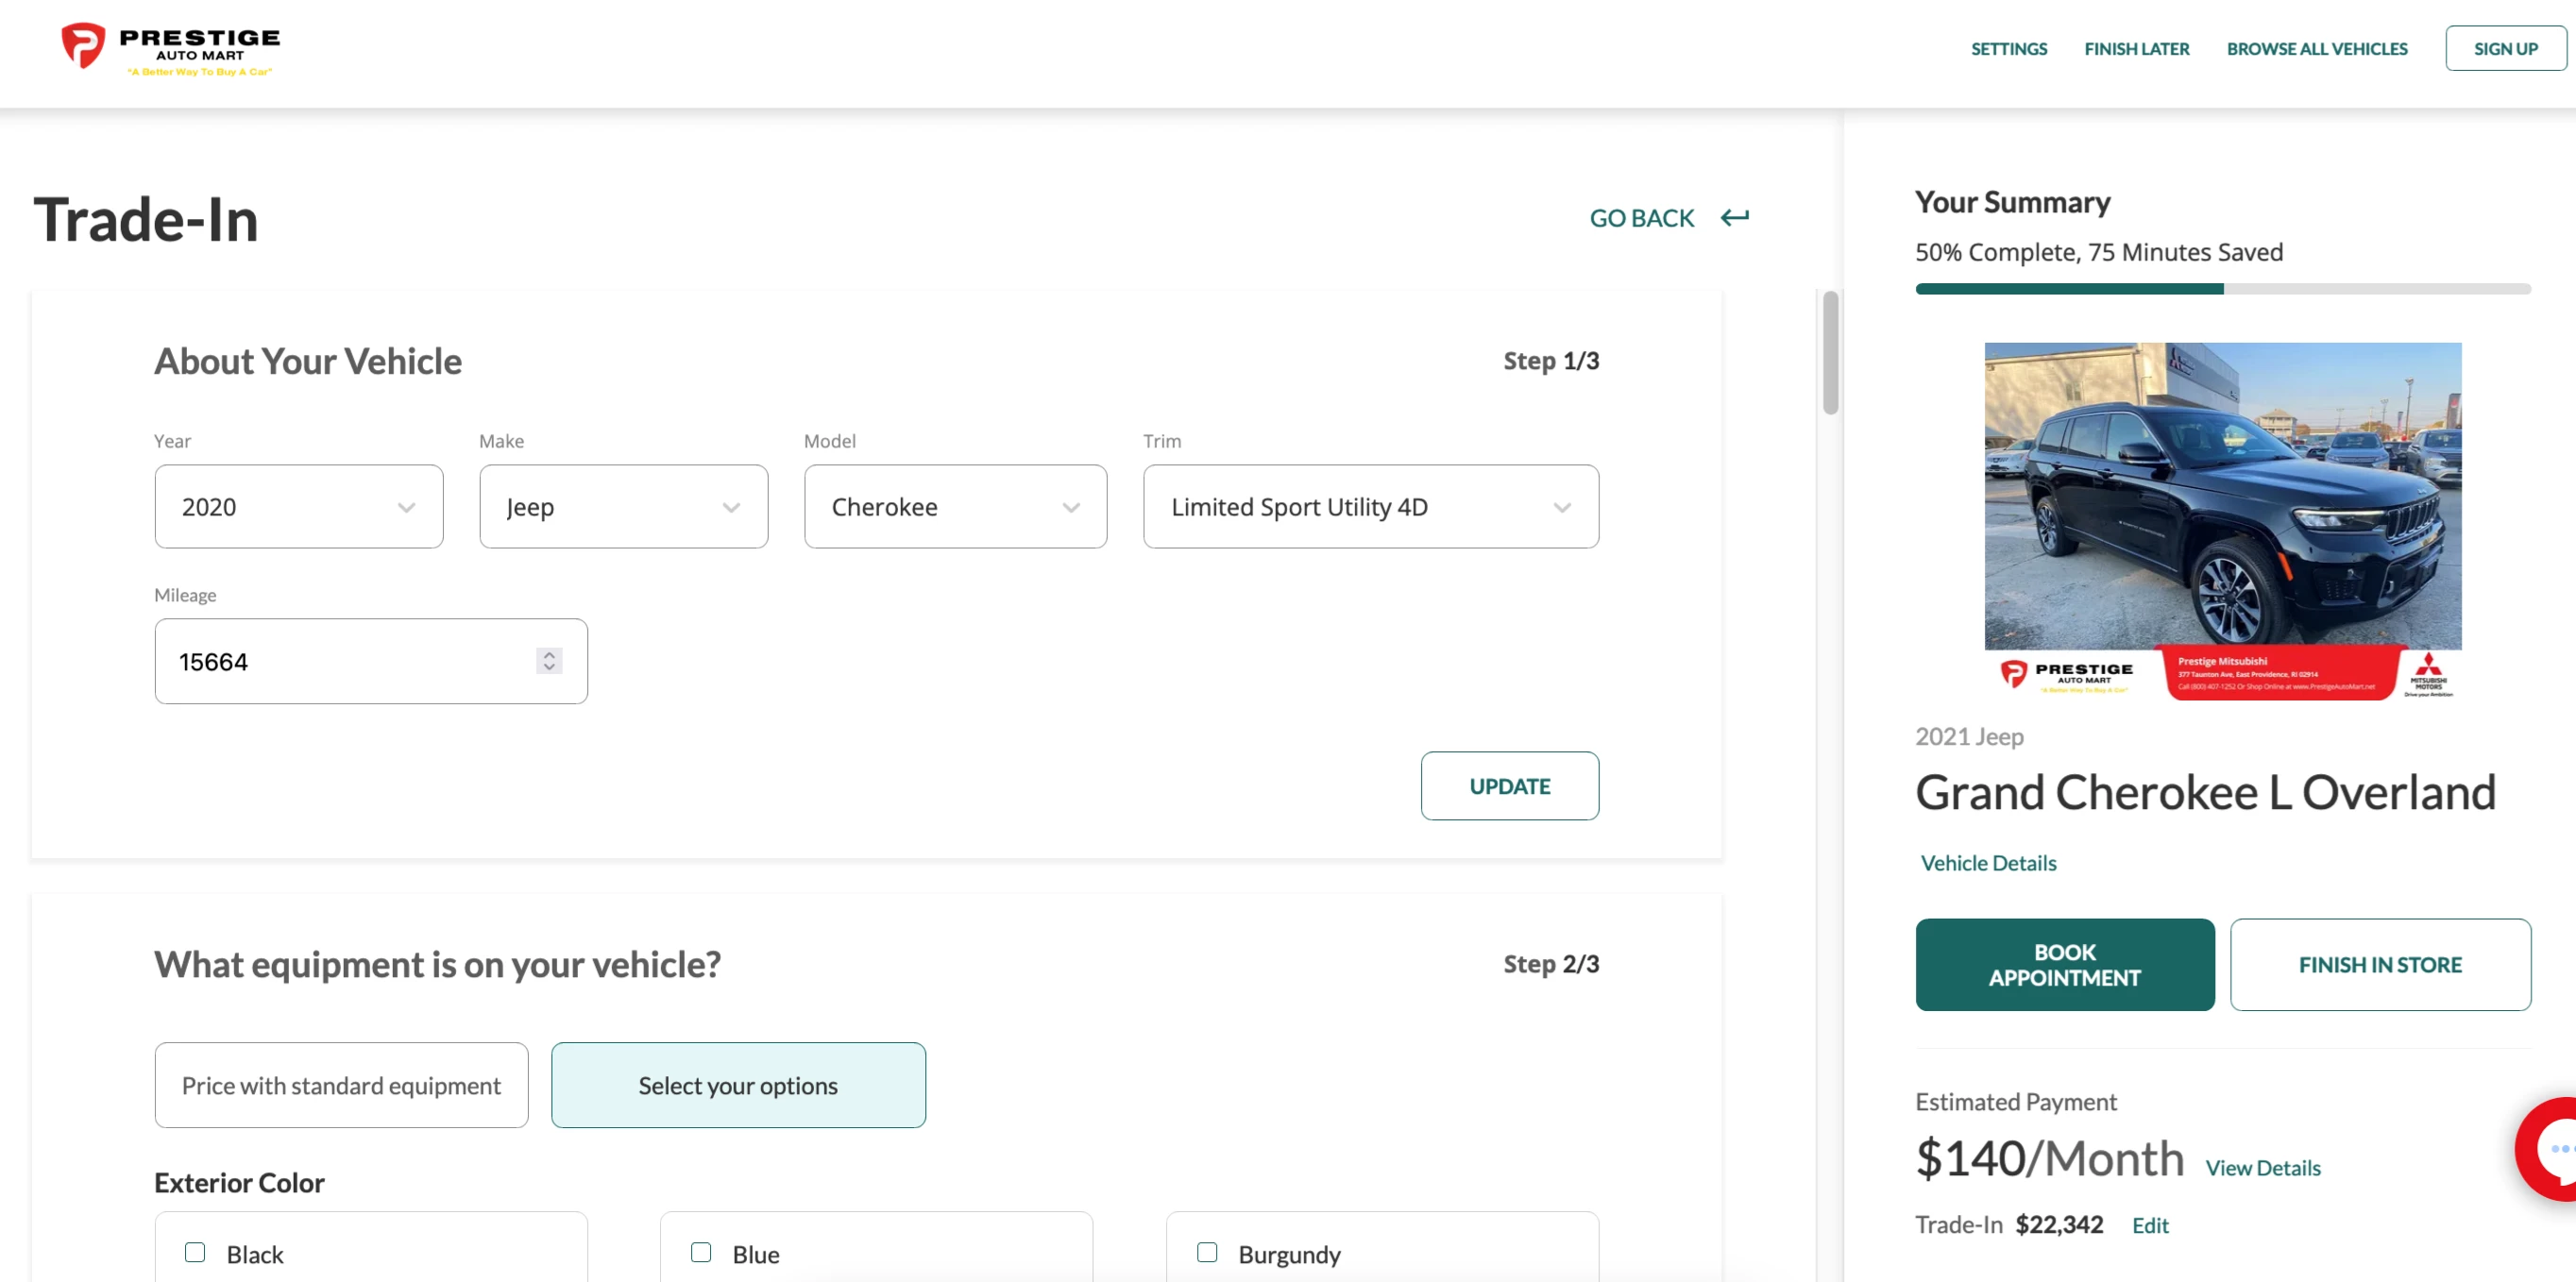Click the Book Appointment button
The width and height of the screenshot is (2576, 1282).
click(2064, 964)
